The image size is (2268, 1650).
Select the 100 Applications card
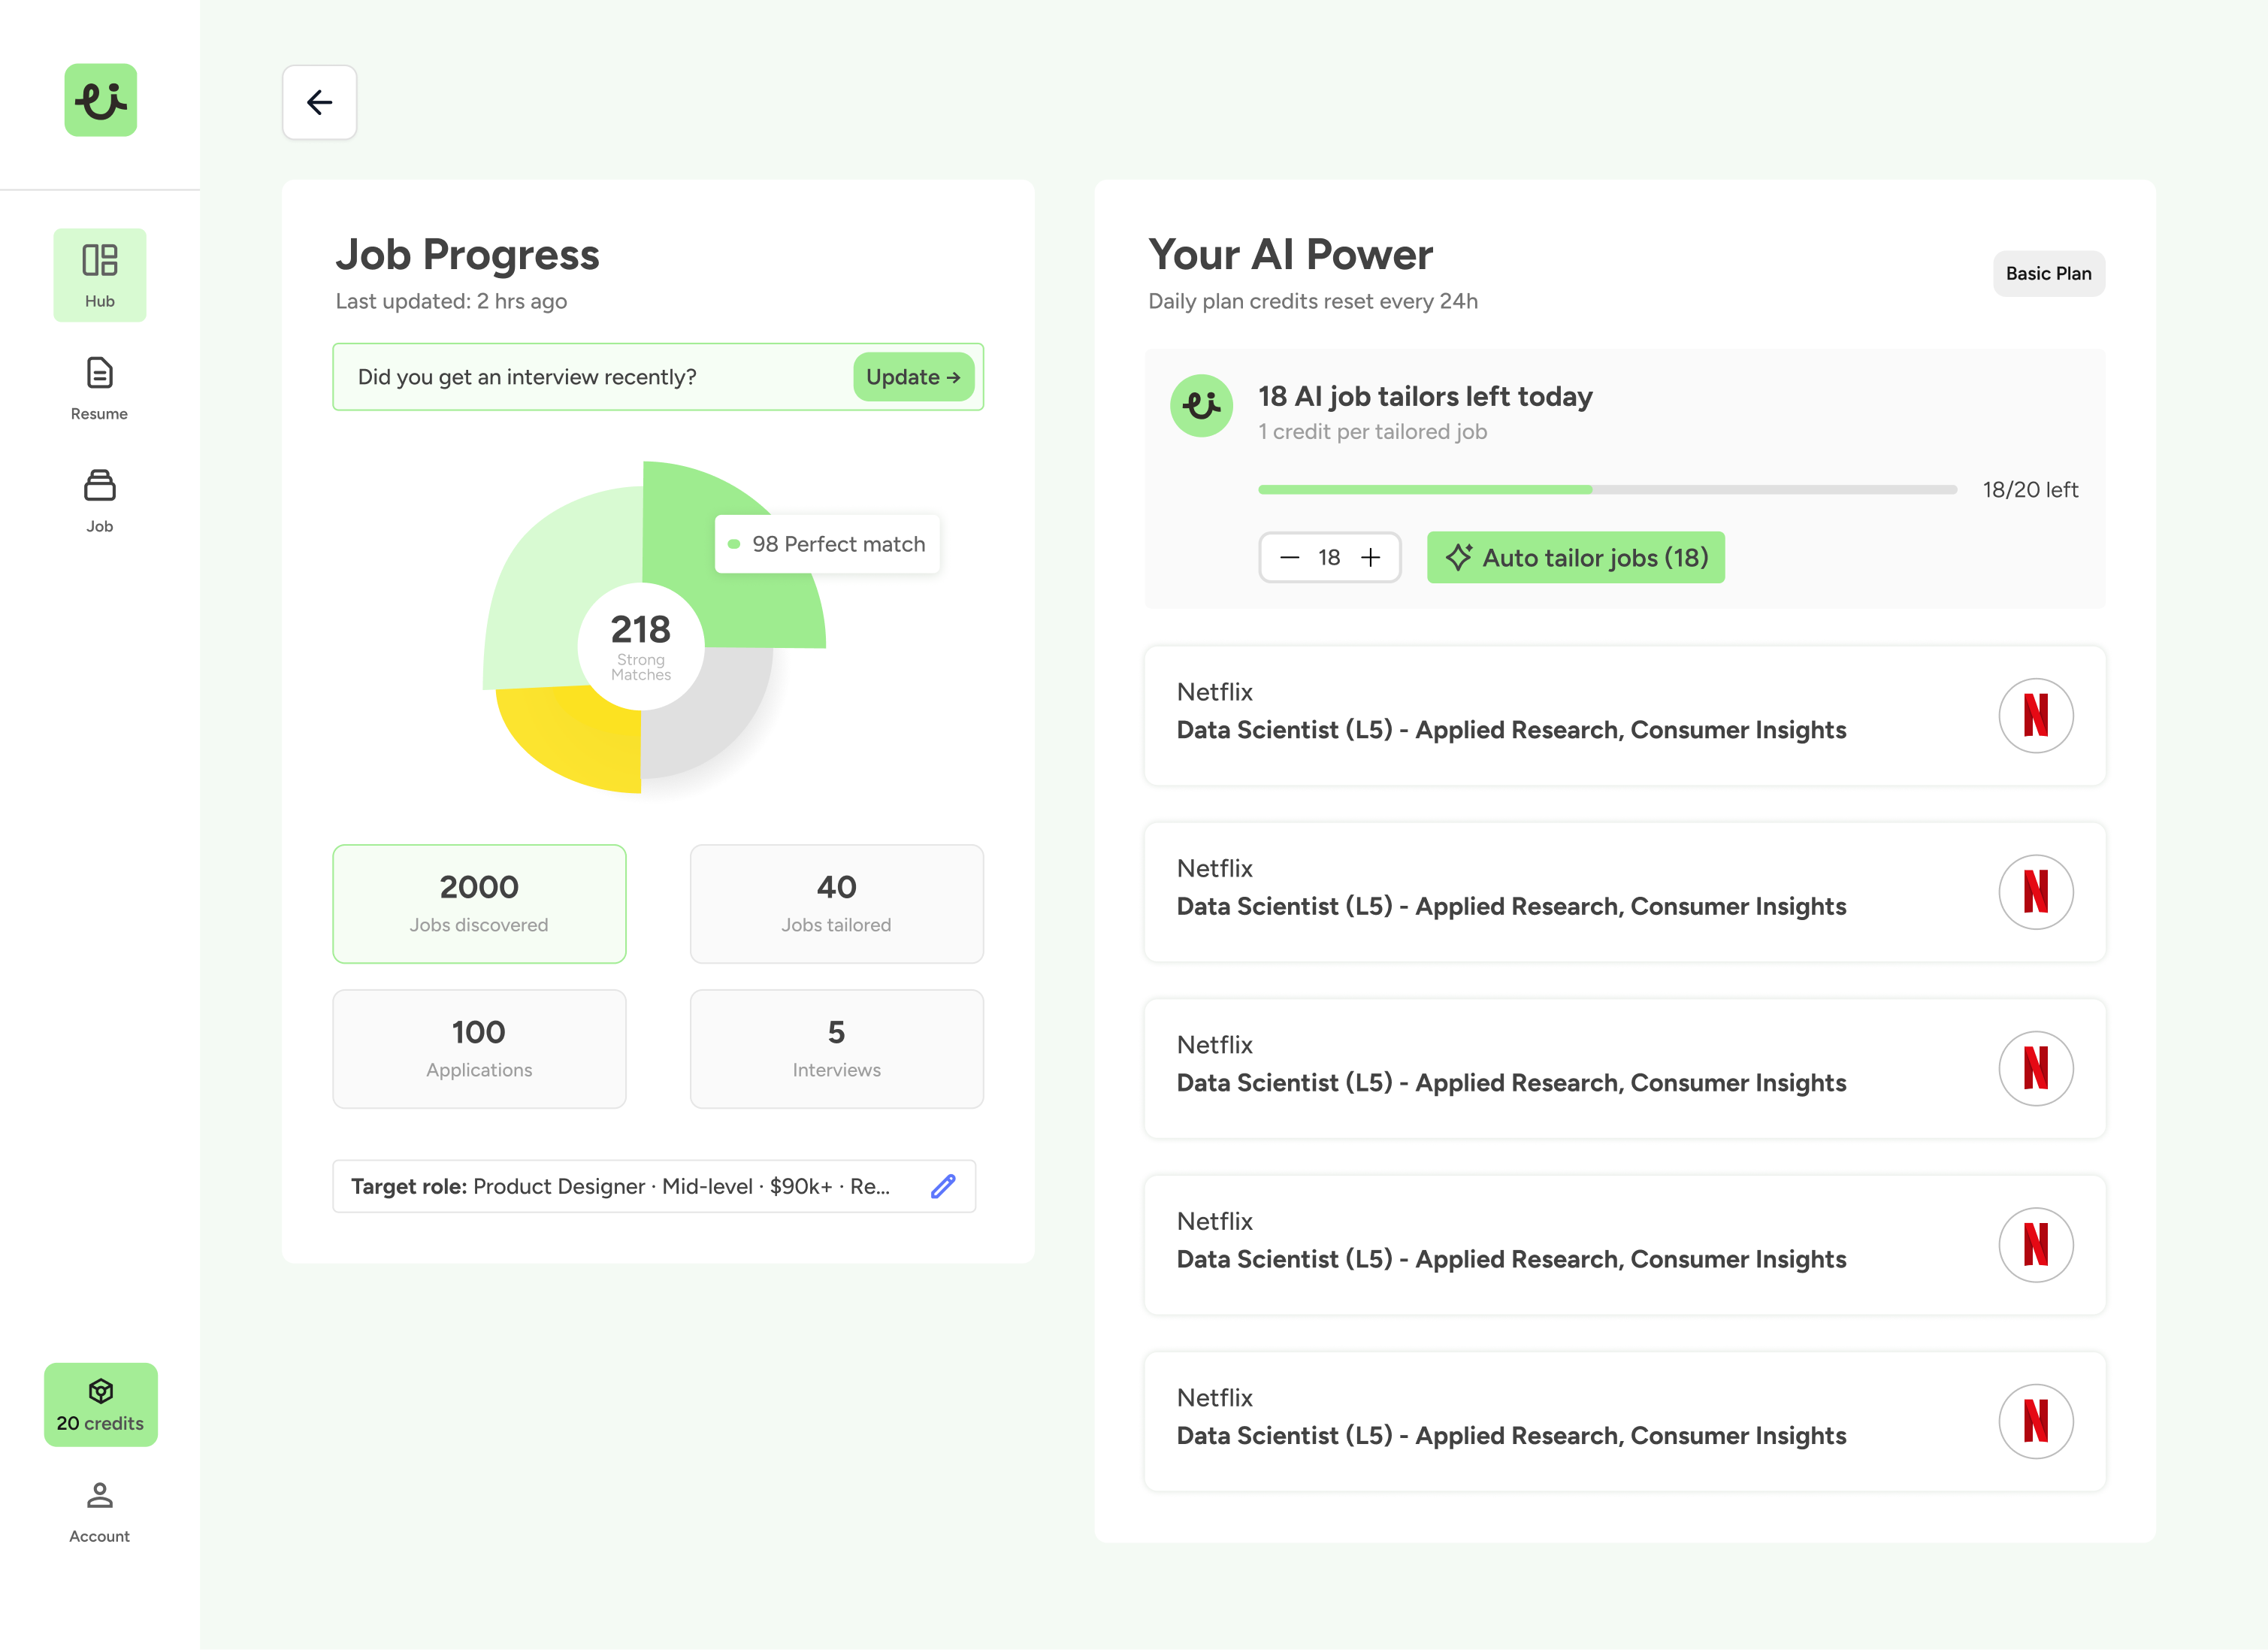click(479, 1049)
